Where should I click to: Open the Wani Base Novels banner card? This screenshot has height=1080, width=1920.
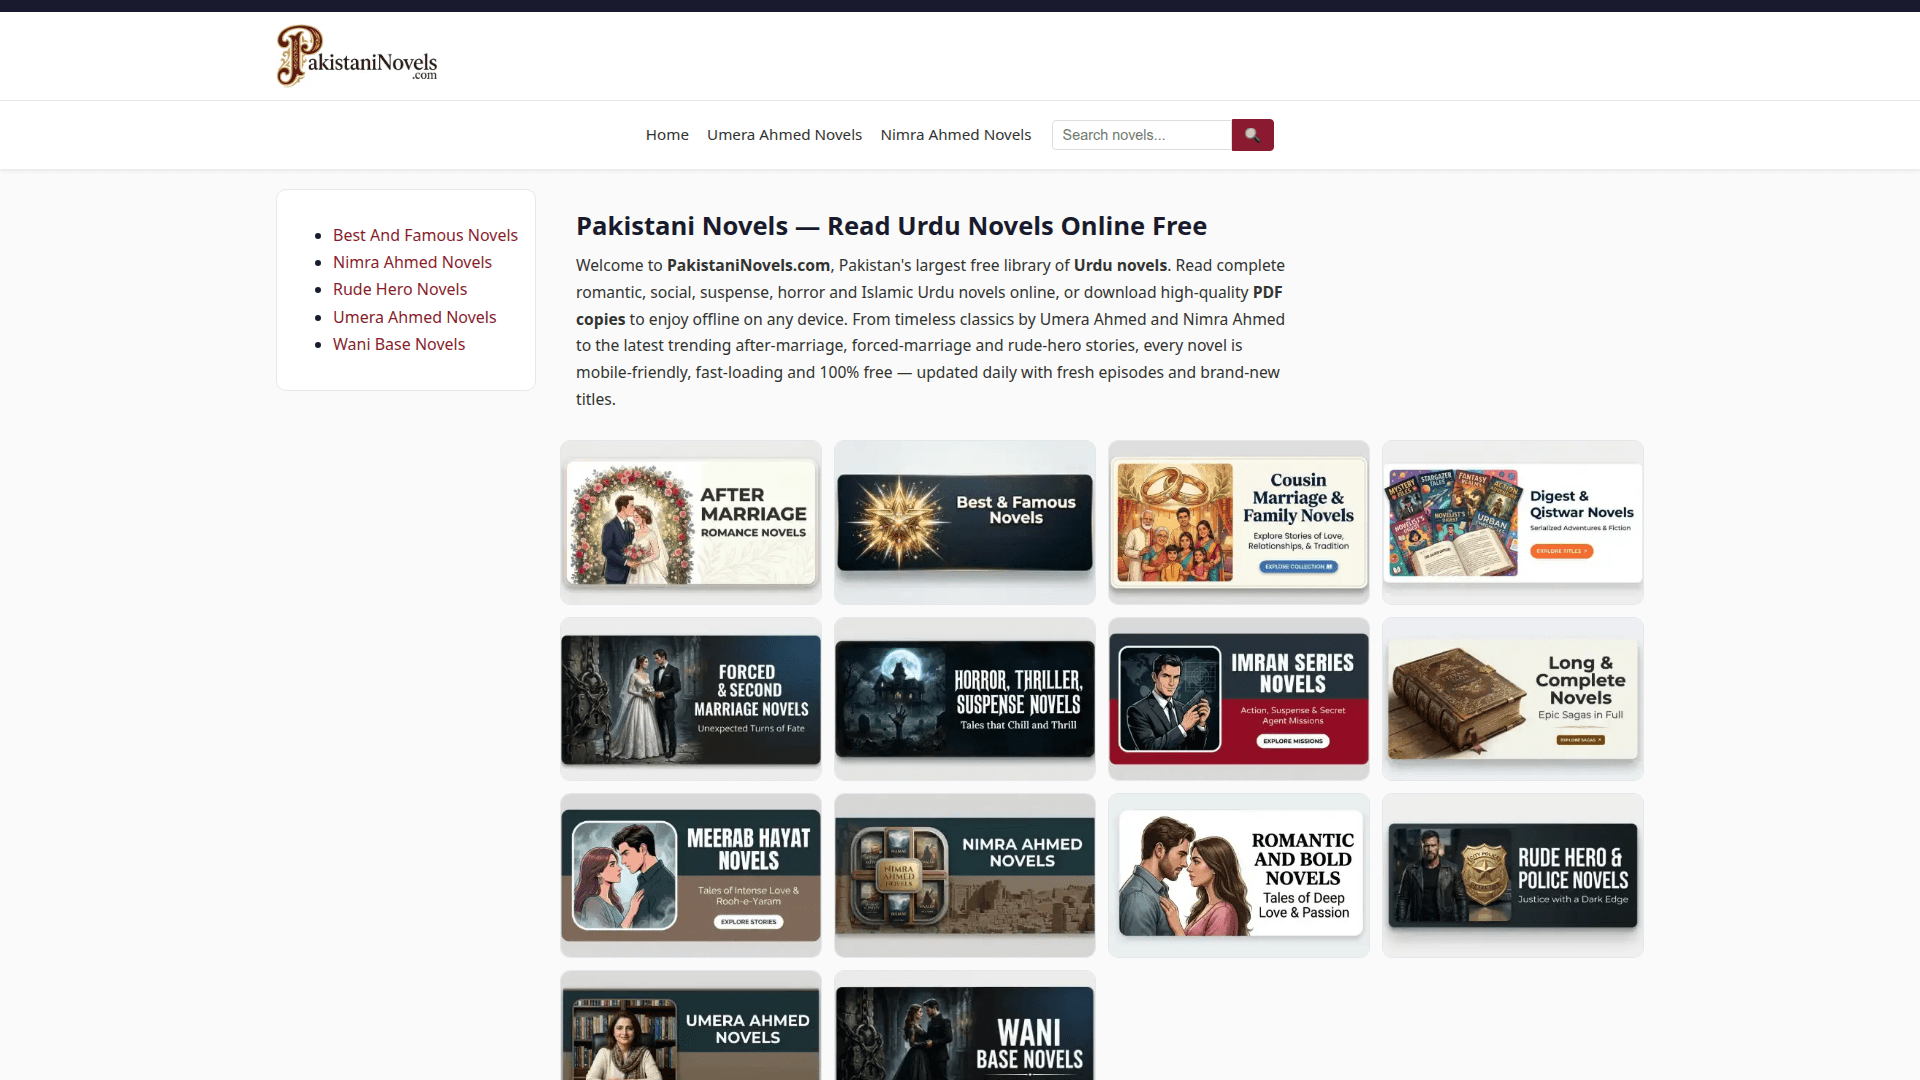tap(965, 1026)
